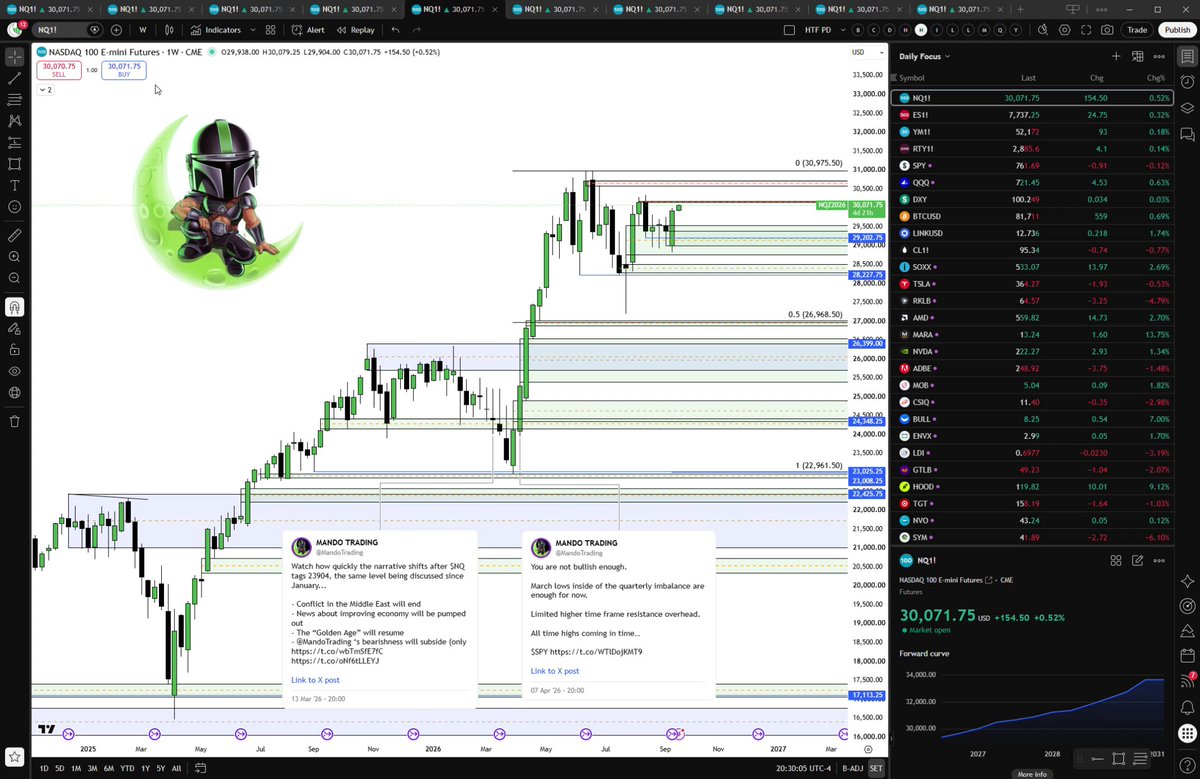Screen dimensions: 1200x779
Task: Select the YTD date range
Action: pyautogui.click(x=127, y=767)
